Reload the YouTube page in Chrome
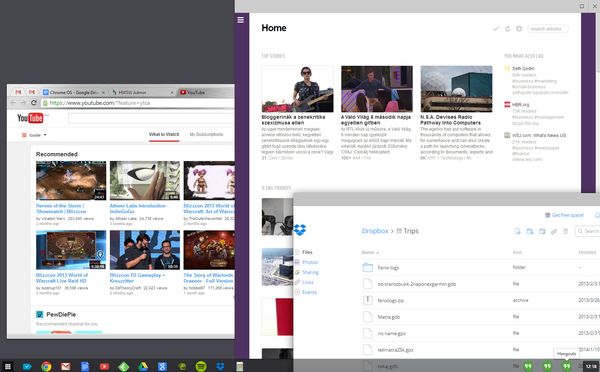 [x=34, y=103]
